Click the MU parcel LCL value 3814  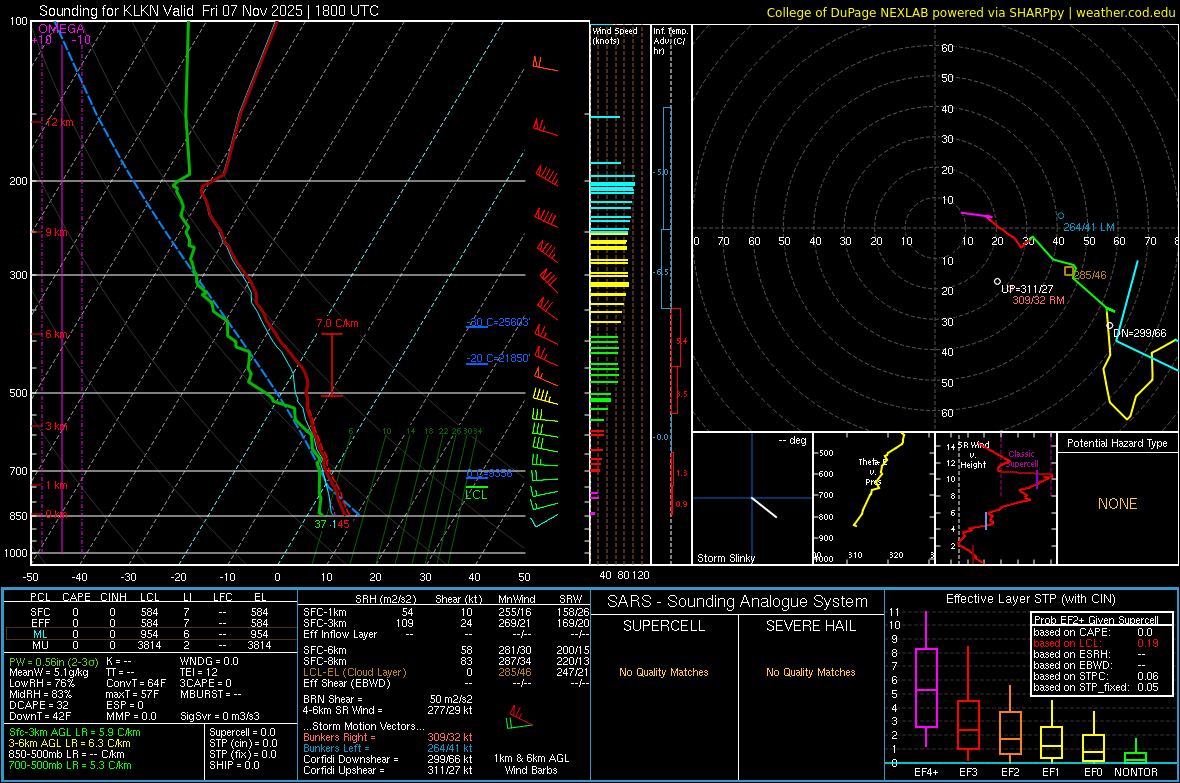(149, 645)
